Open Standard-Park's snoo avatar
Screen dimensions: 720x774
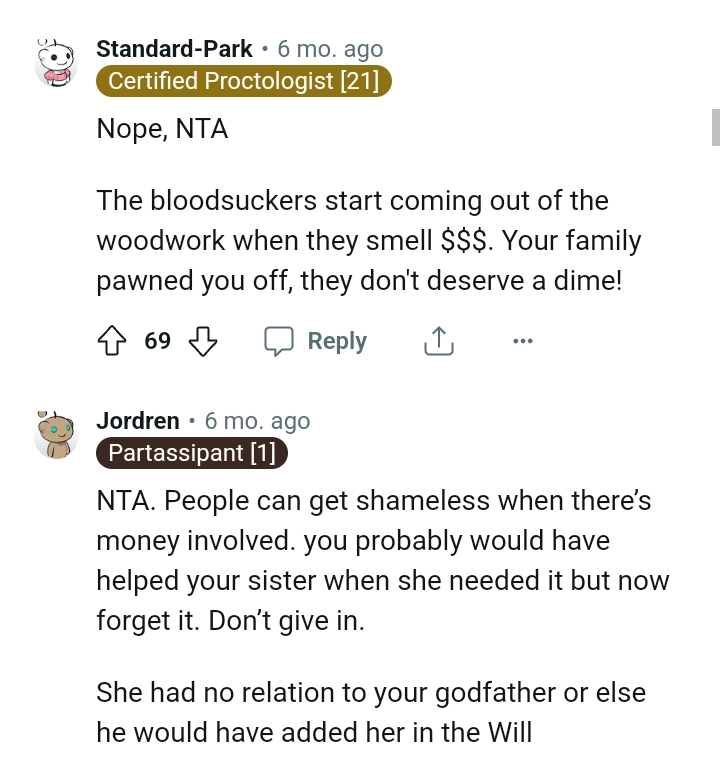click(56, 62)
